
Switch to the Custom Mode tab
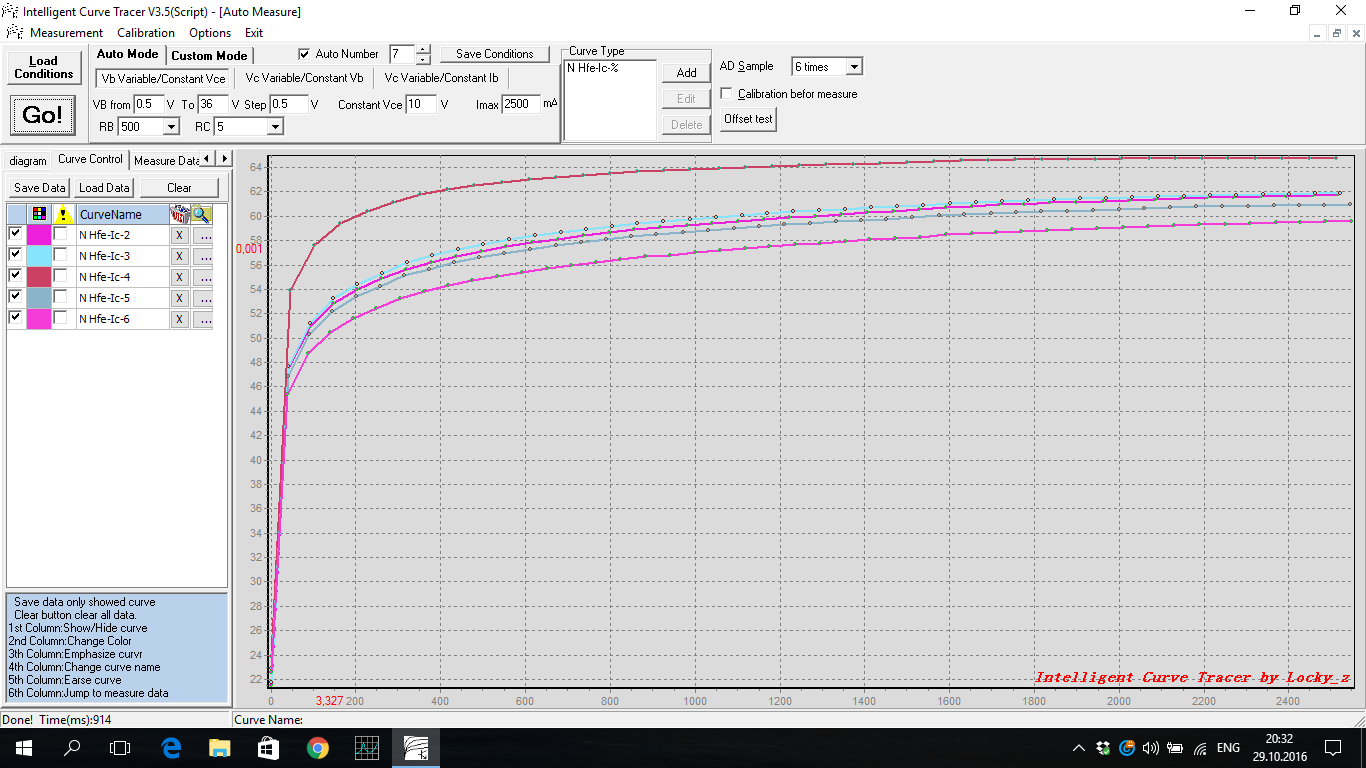pyautogui.click(x=209, y=55)
